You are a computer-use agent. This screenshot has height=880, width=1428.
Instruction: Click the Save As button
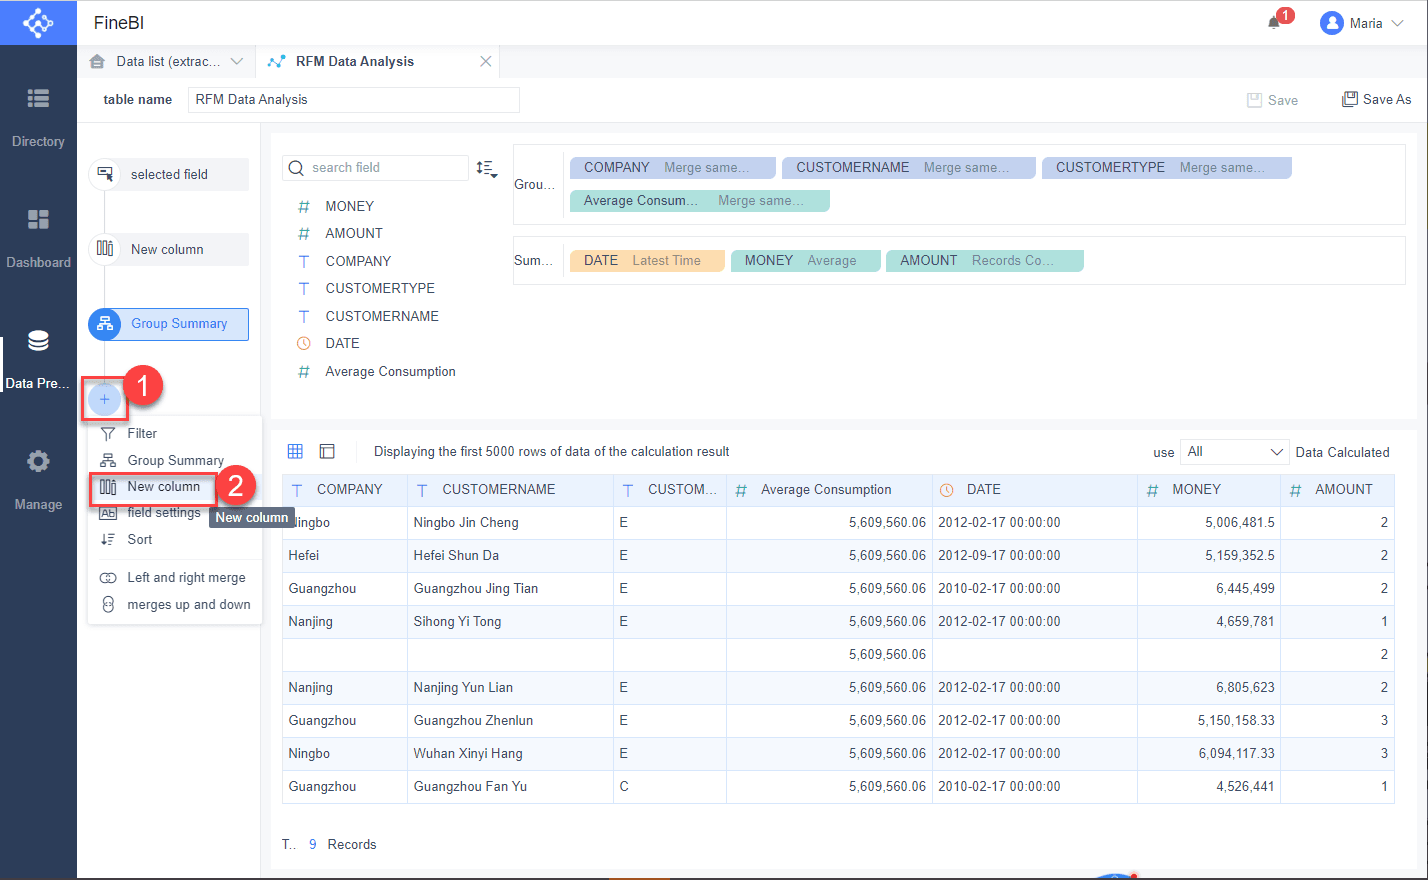pos(1377,99)
